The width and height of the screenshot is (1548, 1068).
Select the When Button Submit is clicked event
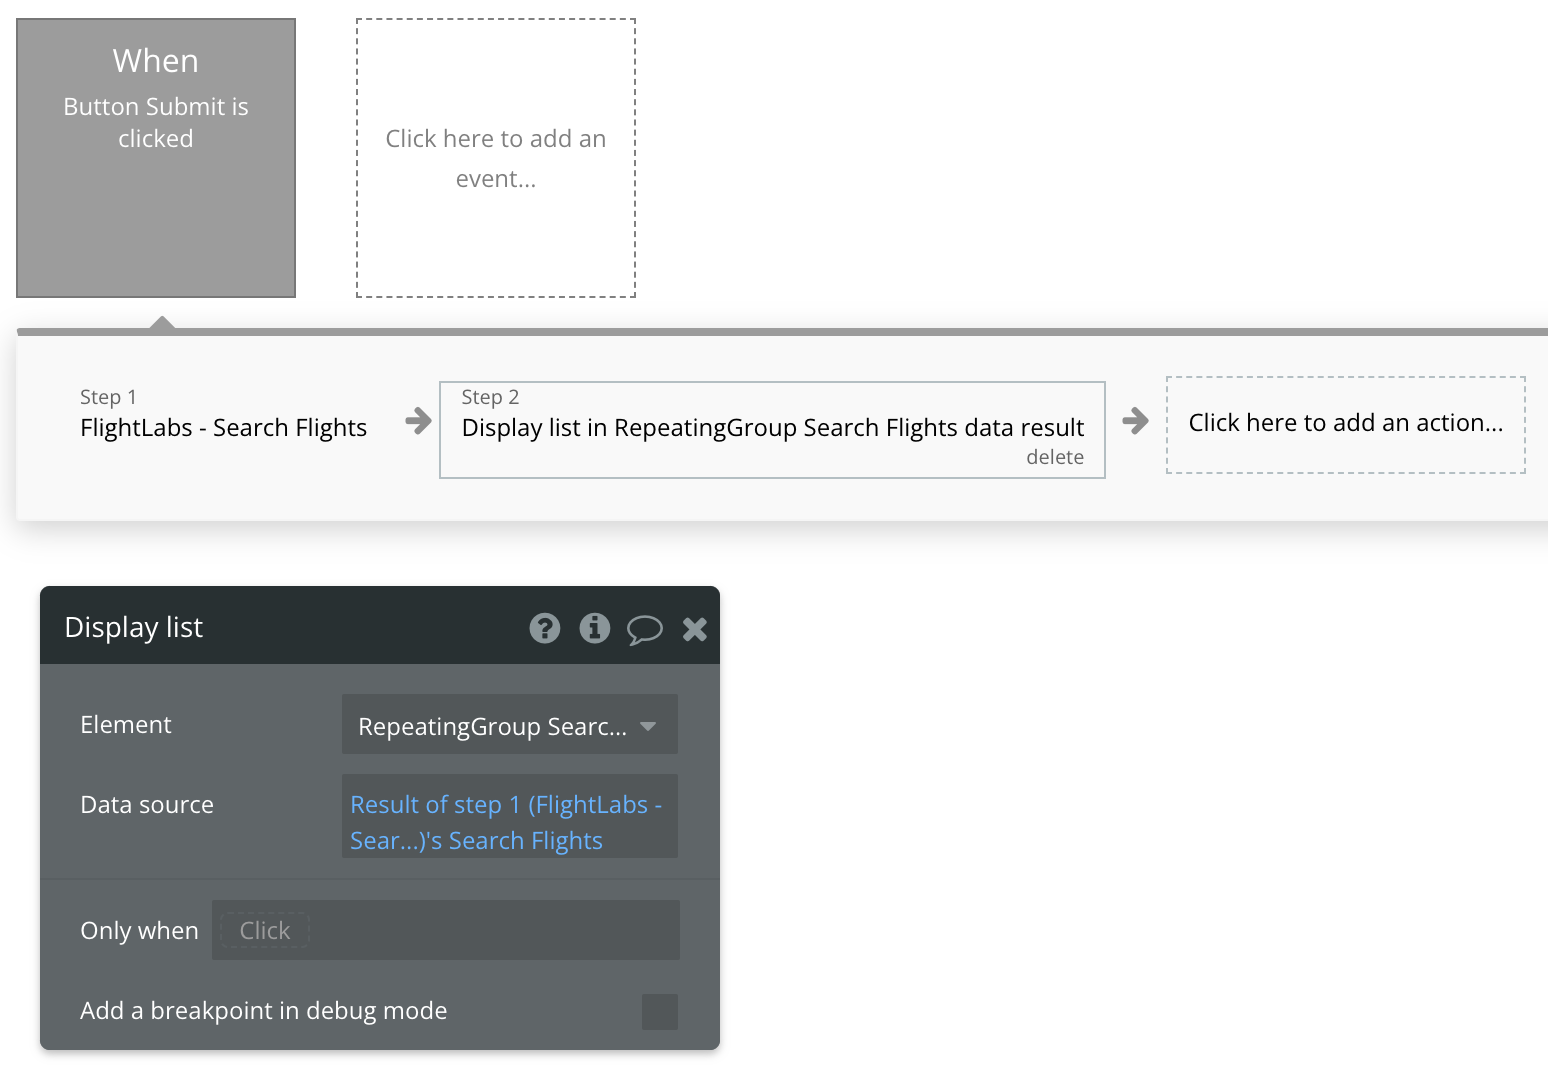tap(156, 158)
